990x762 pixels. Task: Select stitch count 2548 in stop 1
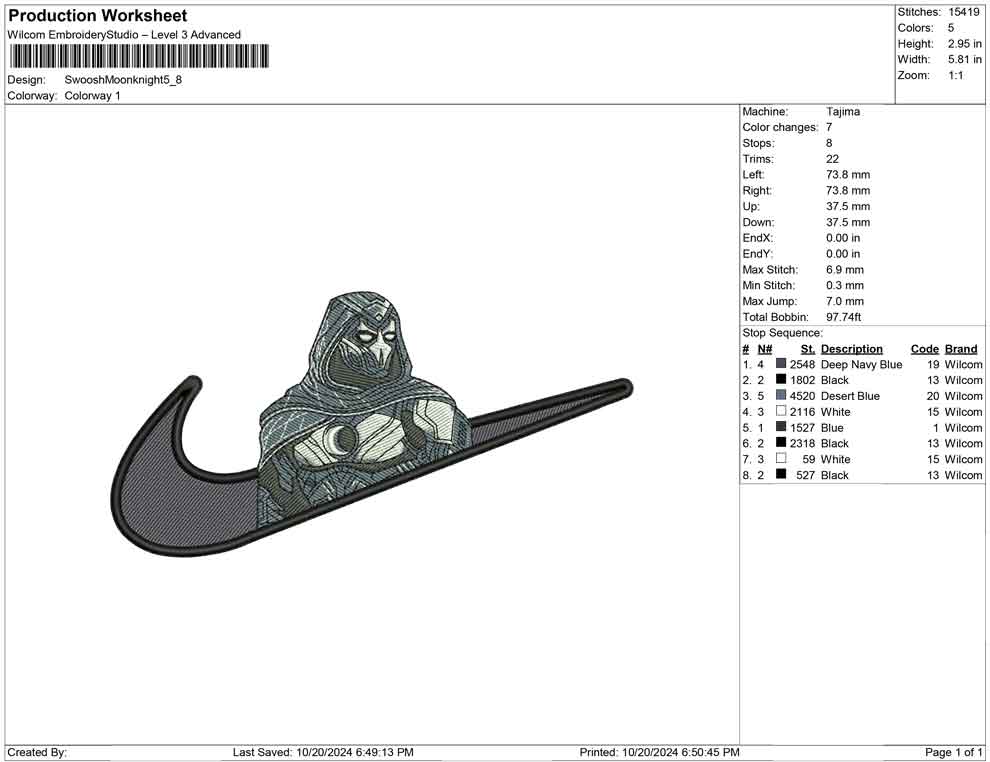(802, 364)
